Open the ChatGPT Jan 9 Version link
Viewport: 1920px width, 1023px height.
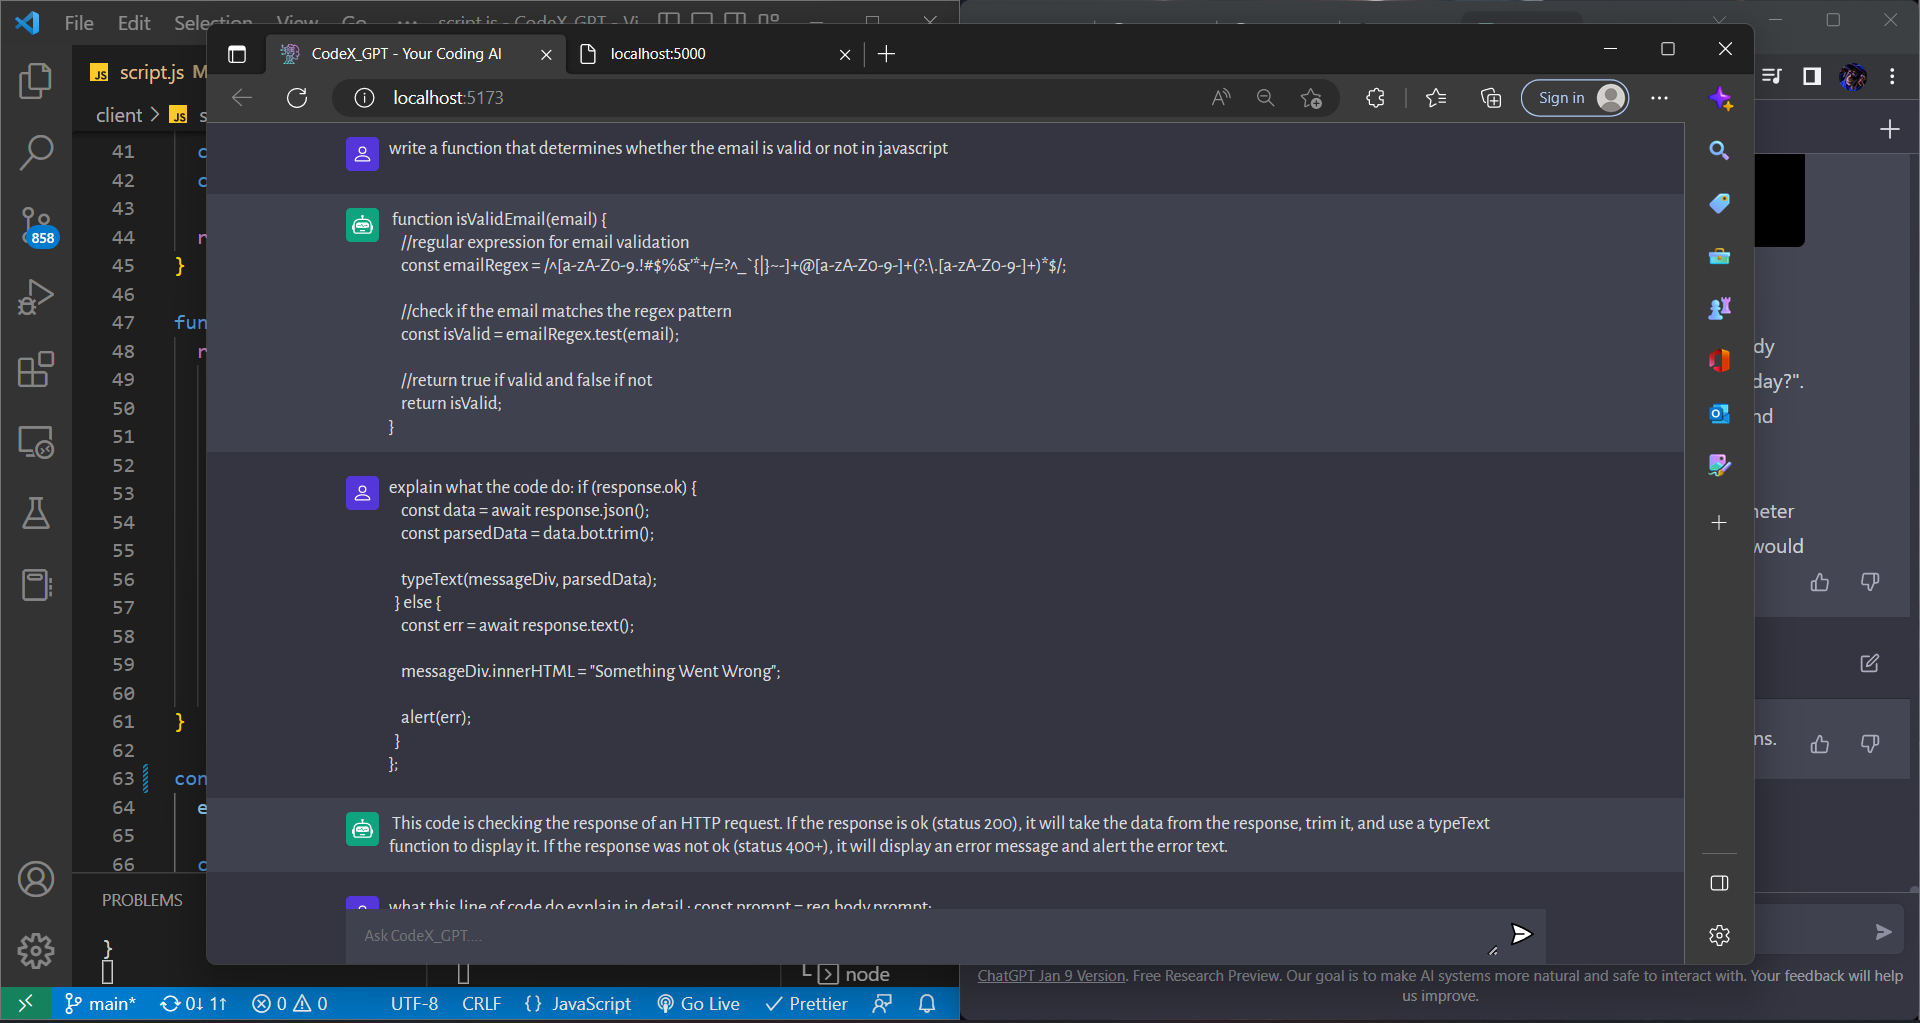(x=1050, y=975)
